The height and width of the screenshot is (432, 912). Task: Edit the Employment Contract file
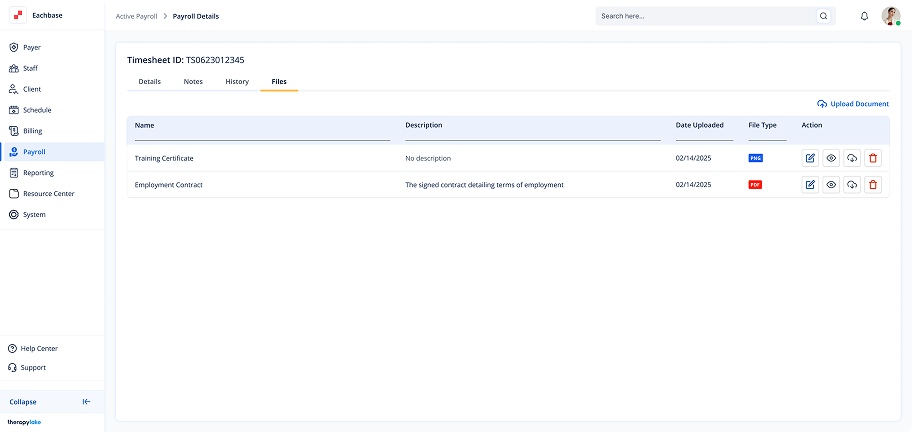810,185
